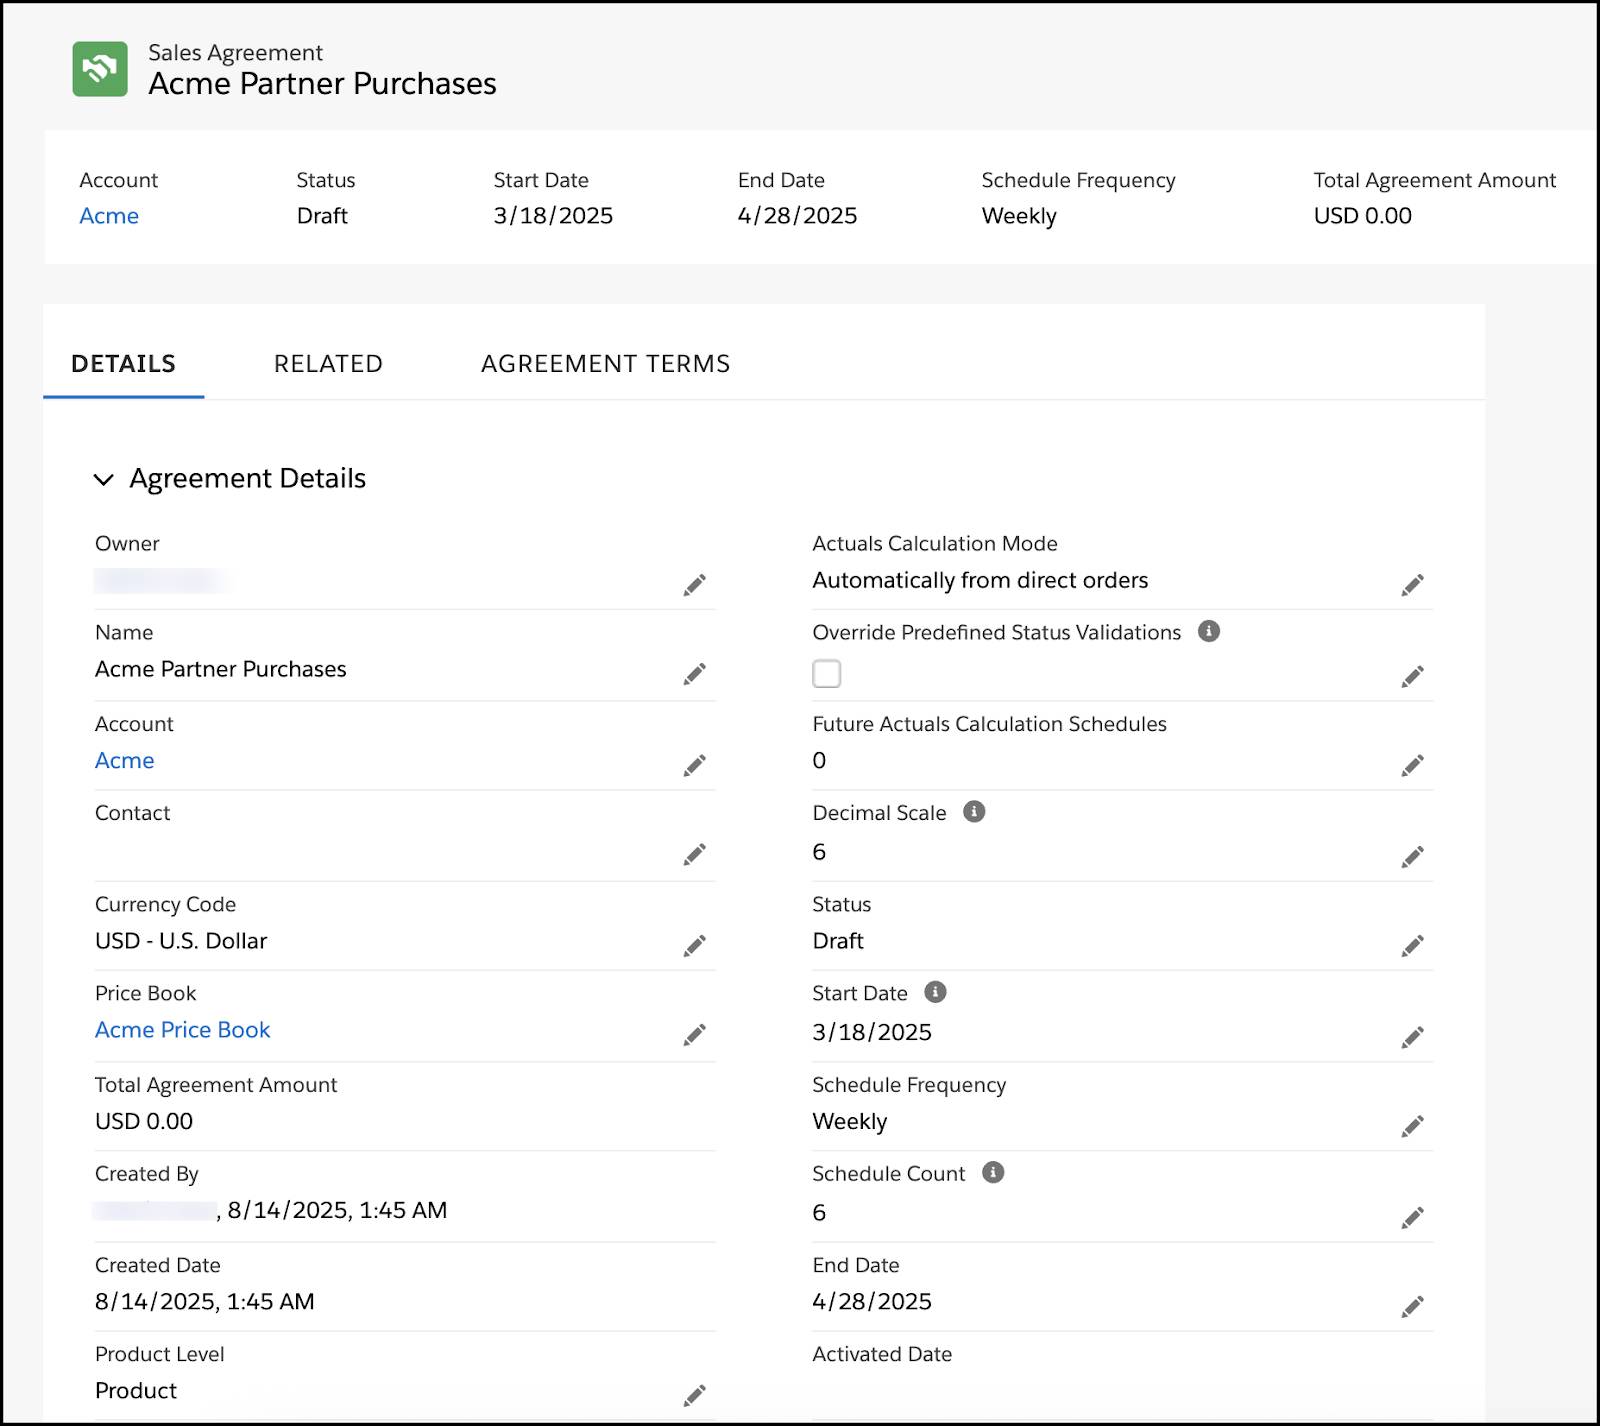Click edit pencil for Actuals Calculation Mode
Screen dimensions: 1600x1426
[1412, 585]
